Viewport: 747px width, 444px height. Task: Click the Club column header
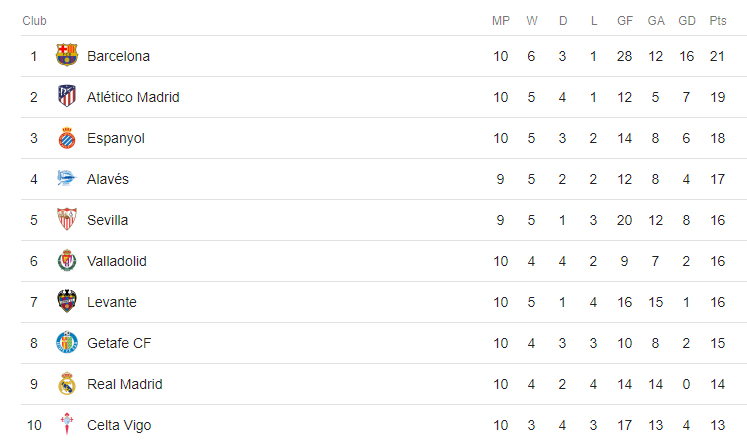[x=34, y=21]
